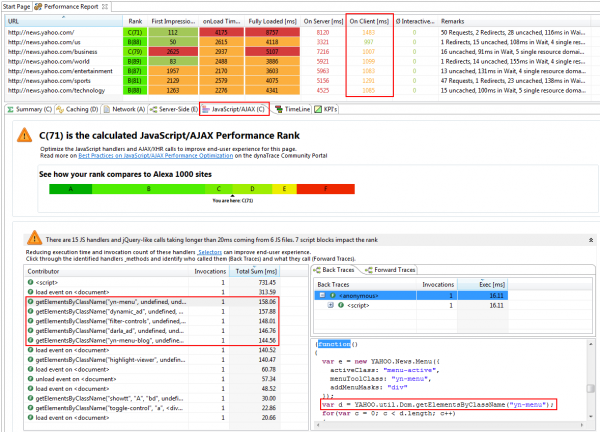
Task: Select the http://news.yahoo.com/business row
Action: (298, 52)
